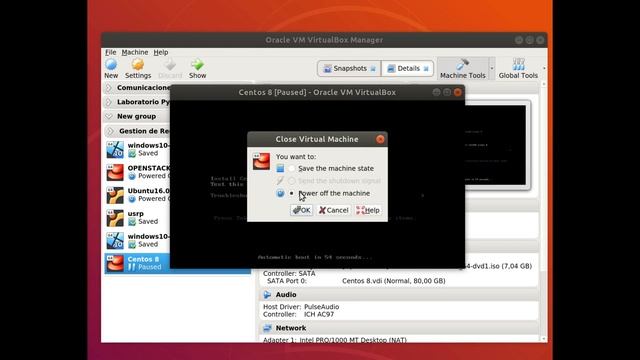This screenshot has width=640, height=360.
Task: Click the Centos 8 Paused state icon
Action: tap(132, 267)
